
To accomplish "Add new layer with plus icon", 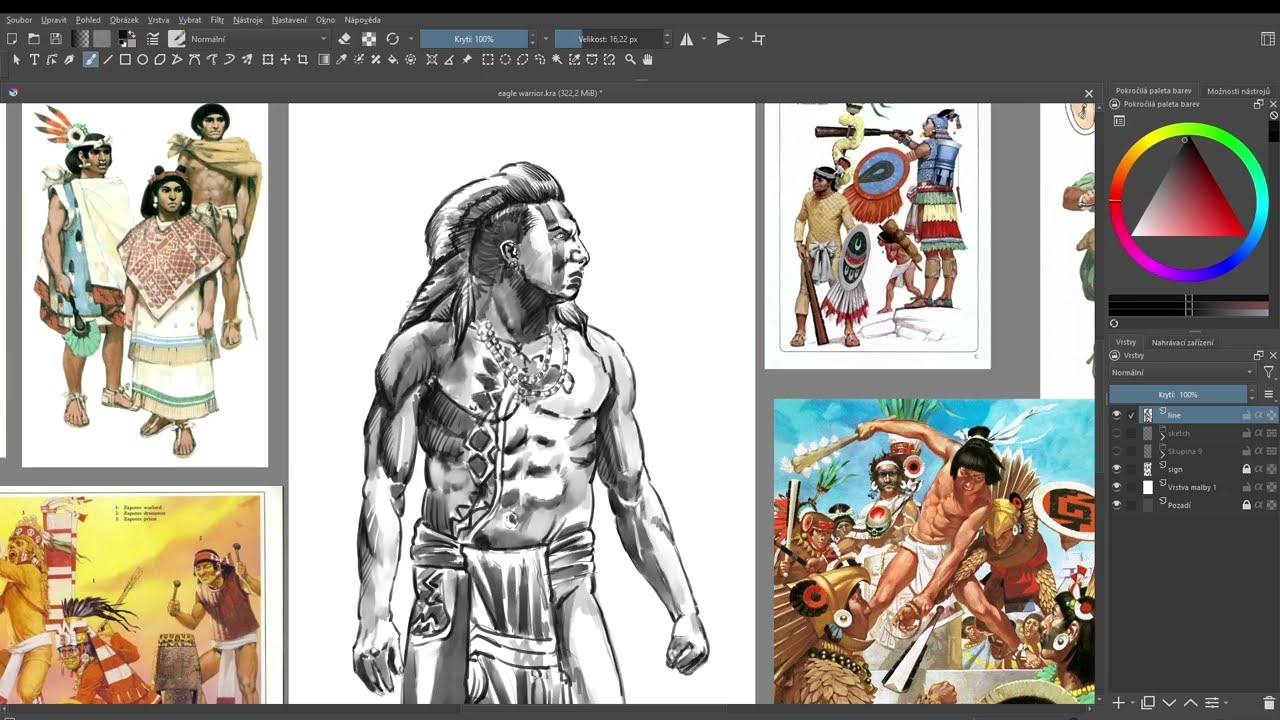I will pyautogui.click(x=1119, y=703).
